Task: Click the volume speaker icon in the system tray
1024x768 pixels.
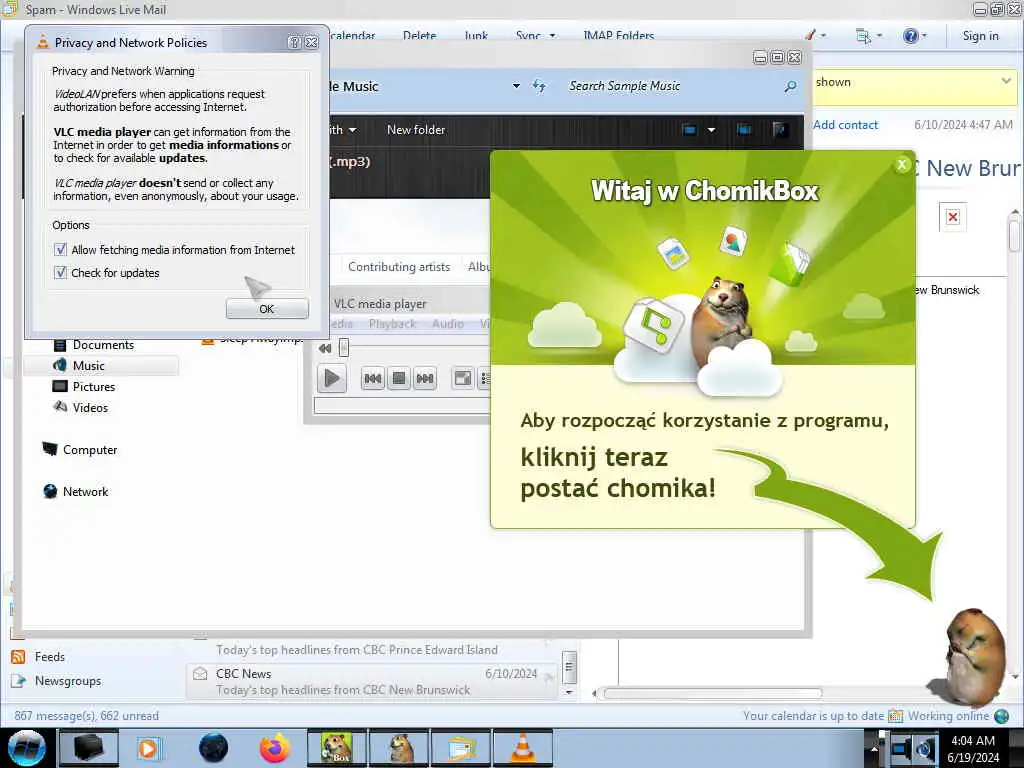Action: tap(924, 748)
